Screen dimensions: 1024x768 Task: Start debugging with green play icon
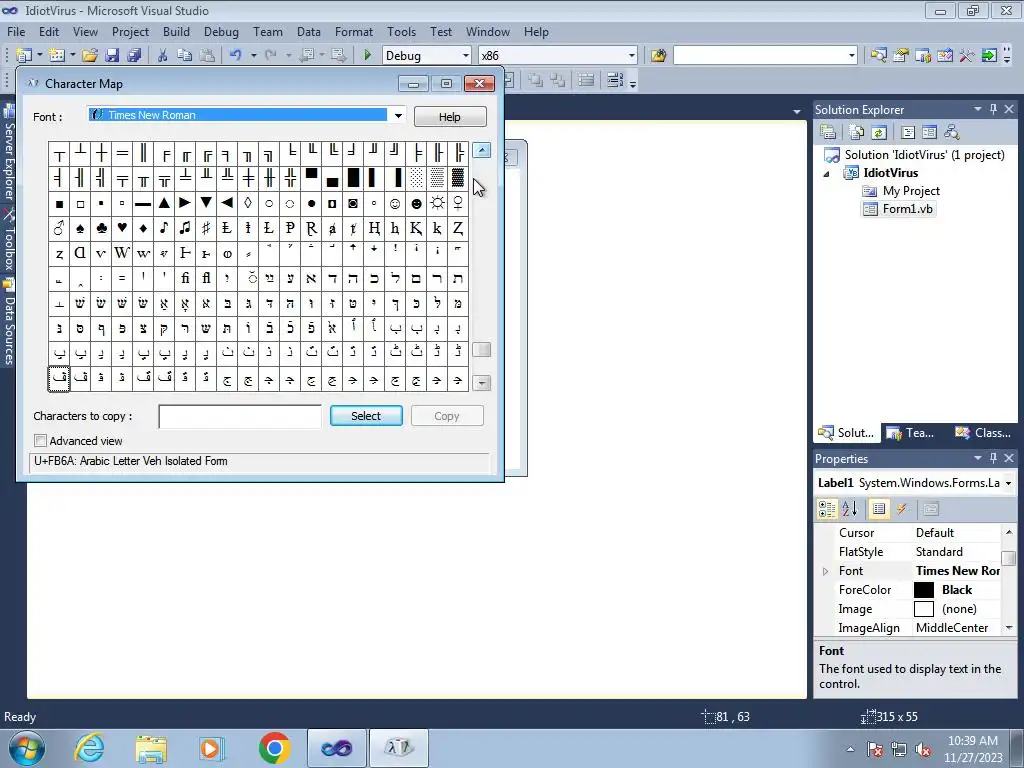tap(367, 56)
